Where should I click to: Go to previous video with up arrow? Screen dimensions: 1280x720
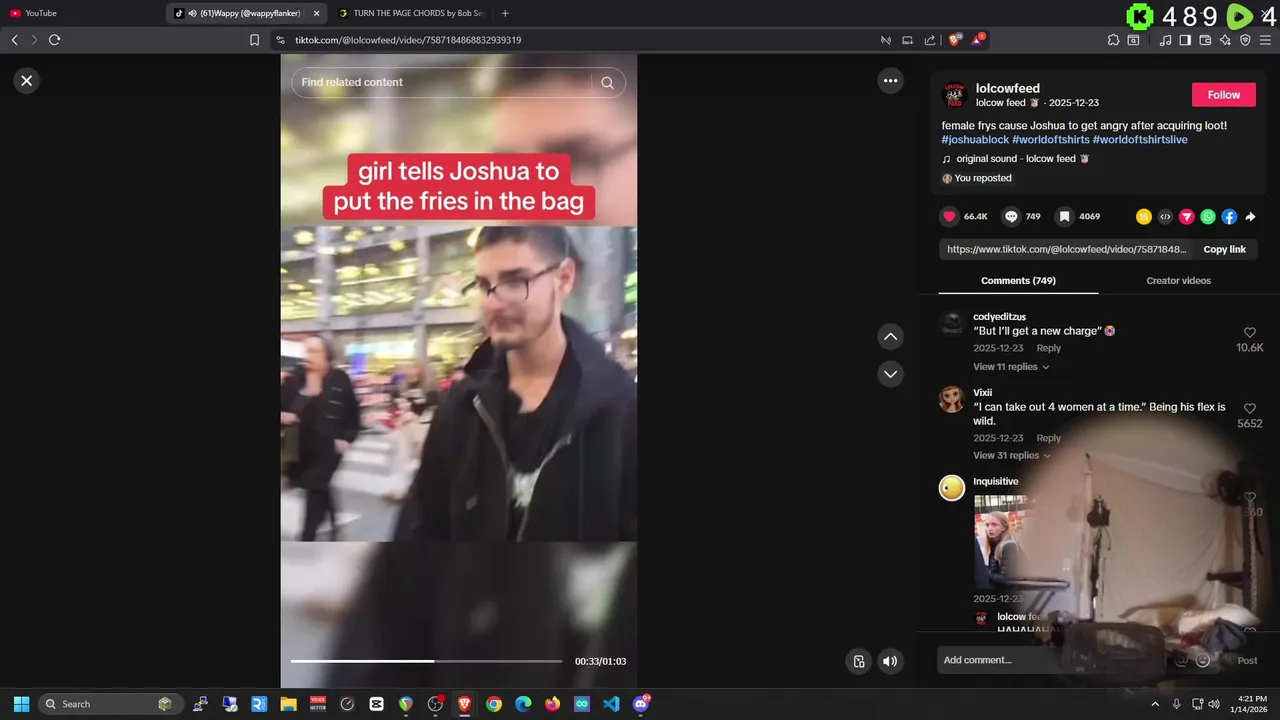(890, 337)
